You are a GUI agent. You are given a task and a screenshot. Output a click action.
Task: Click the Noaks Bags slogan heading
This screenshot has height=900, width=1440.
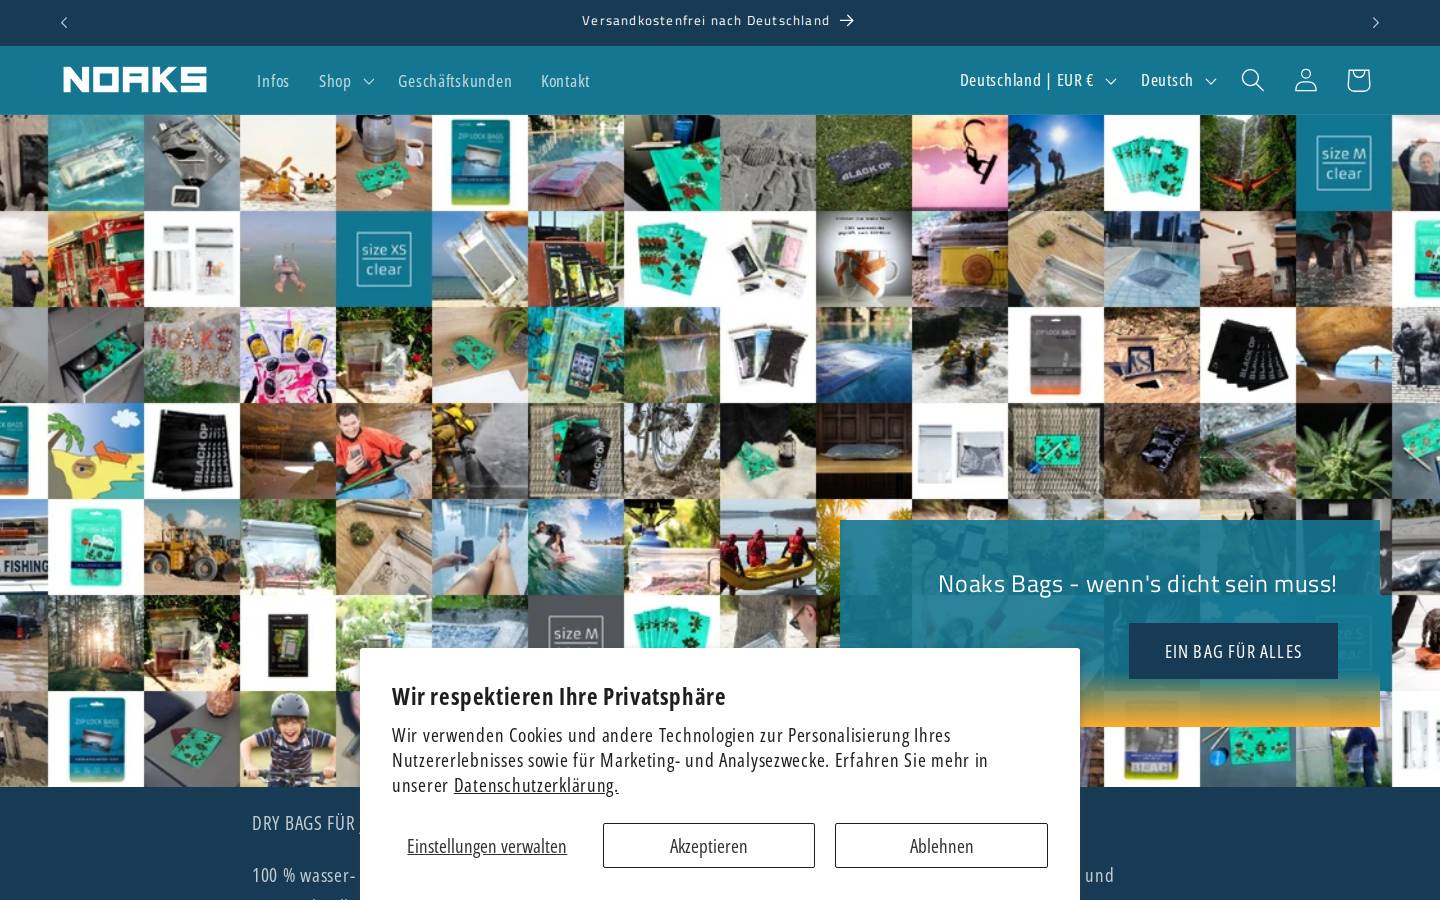pos(1137,583)
